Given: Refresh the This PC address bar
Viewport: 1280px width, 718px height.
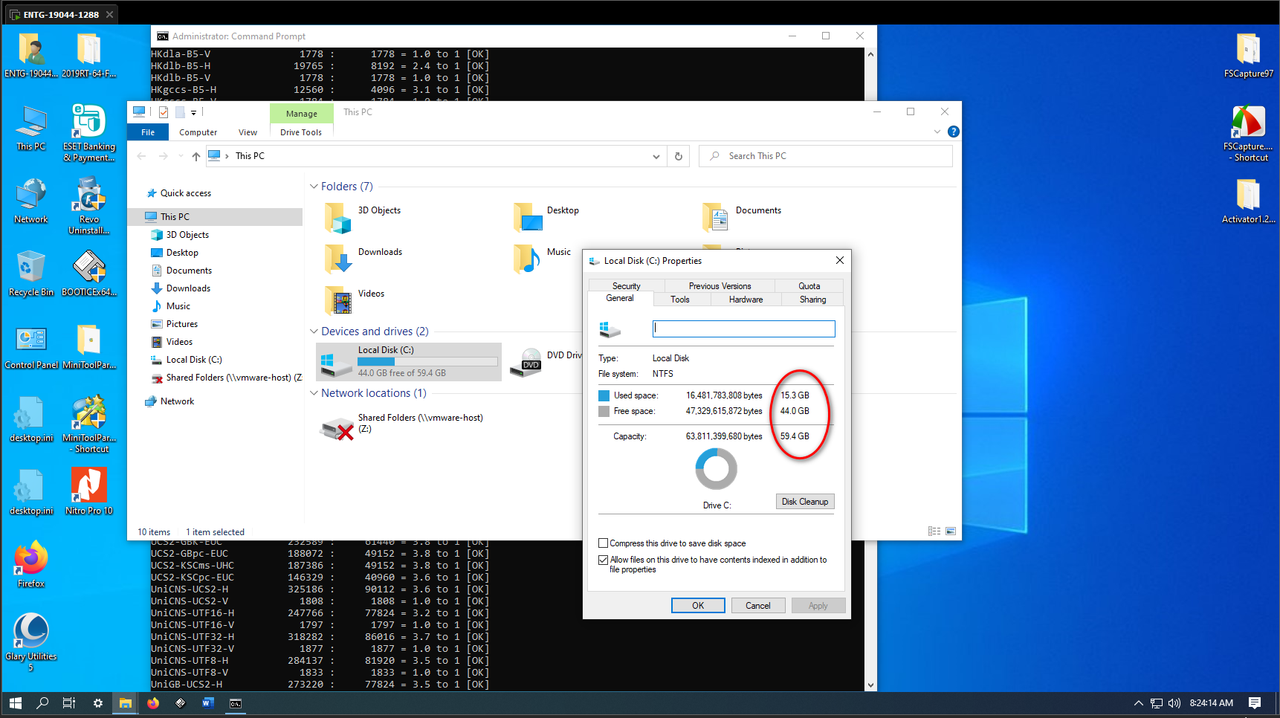Looking at the screenshot, I should [679, 156].
